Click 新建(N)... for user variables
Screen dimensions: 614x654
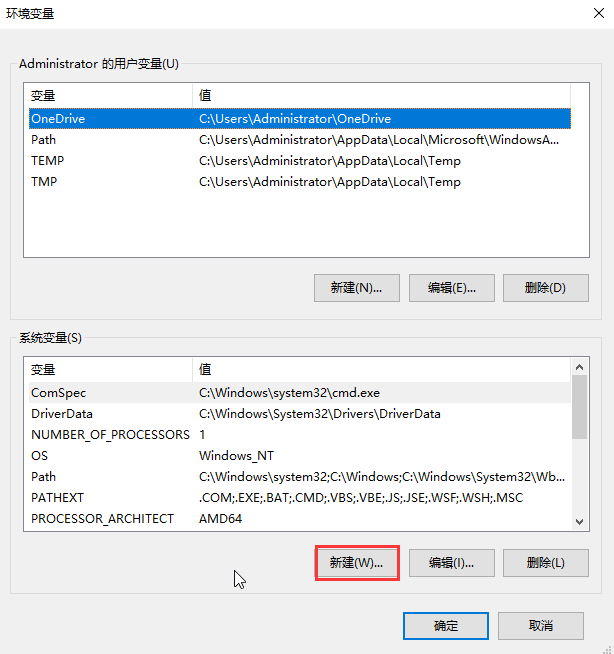tap(357, 288)
